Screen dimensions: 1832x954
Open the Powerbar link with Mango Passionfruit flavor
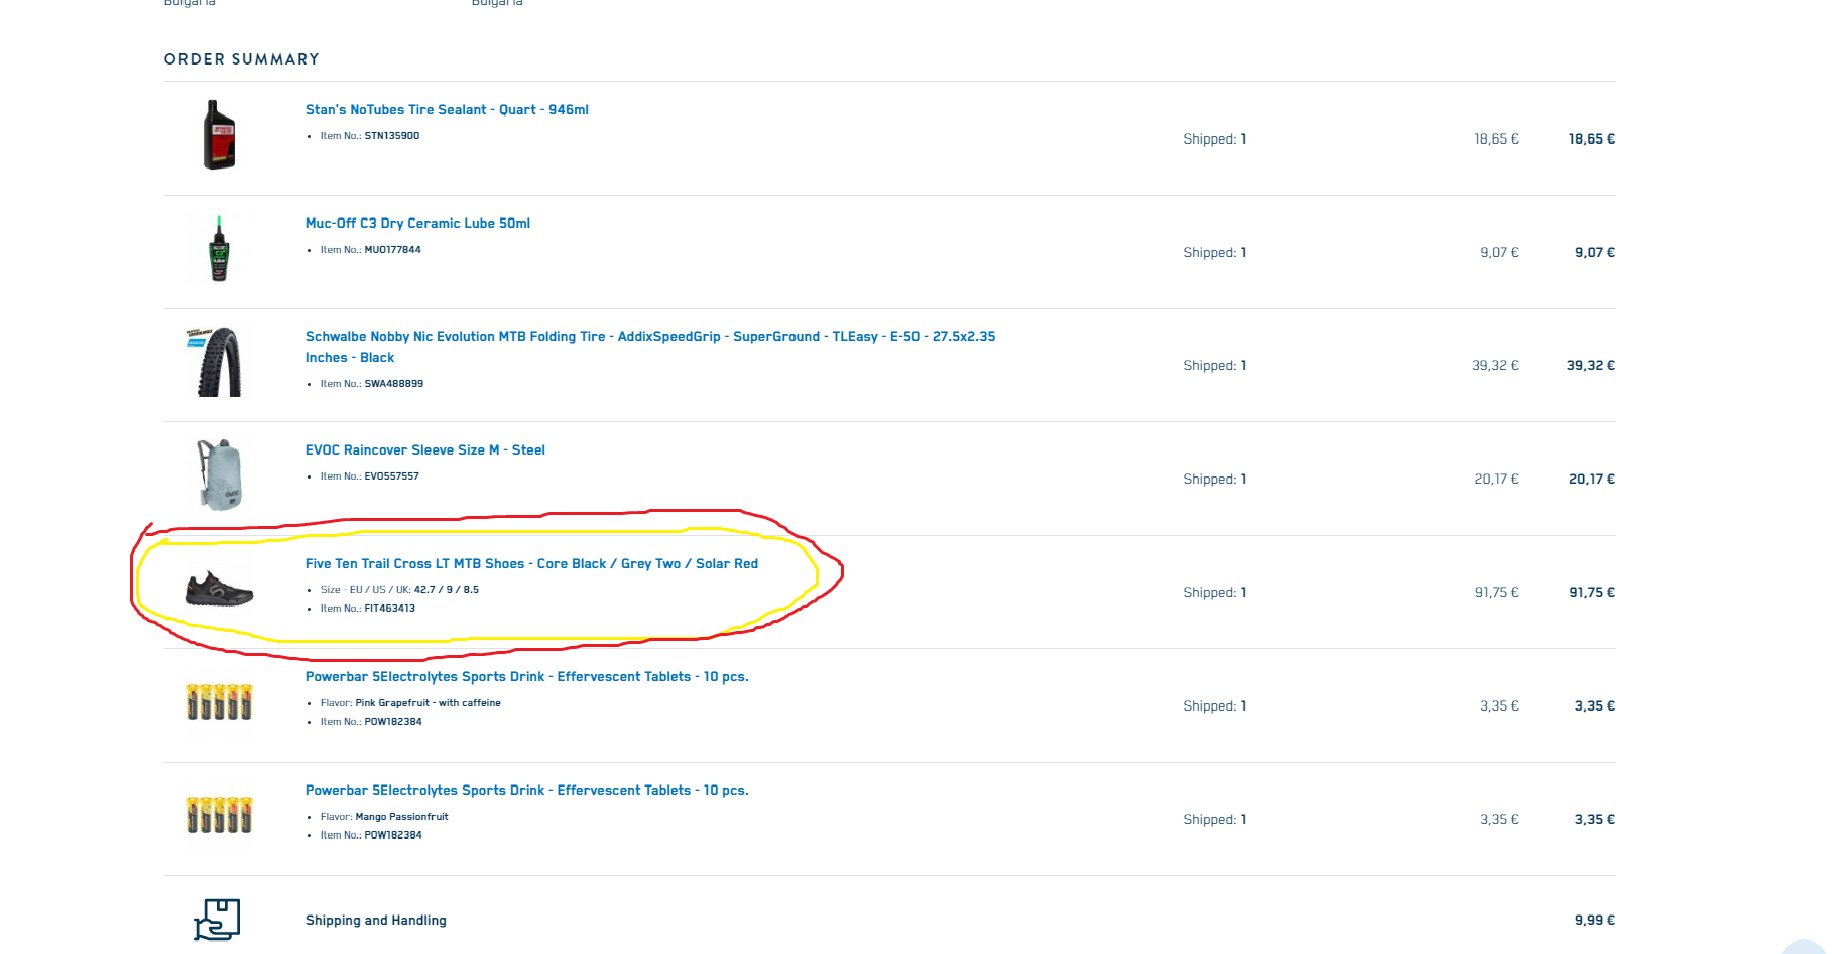(527, 791)
